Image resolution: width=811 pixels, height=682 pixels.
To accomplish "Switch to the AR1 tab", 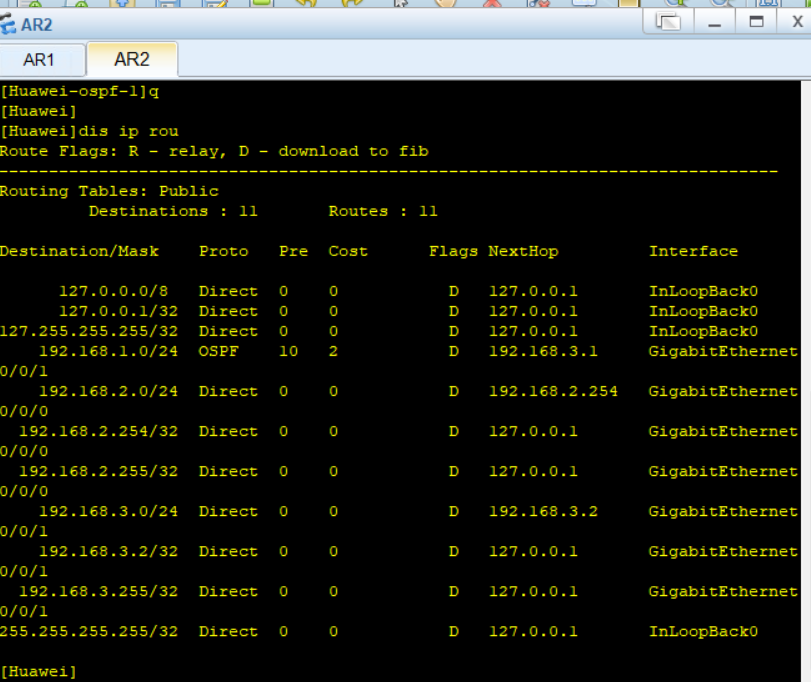I will pos(41,60).
